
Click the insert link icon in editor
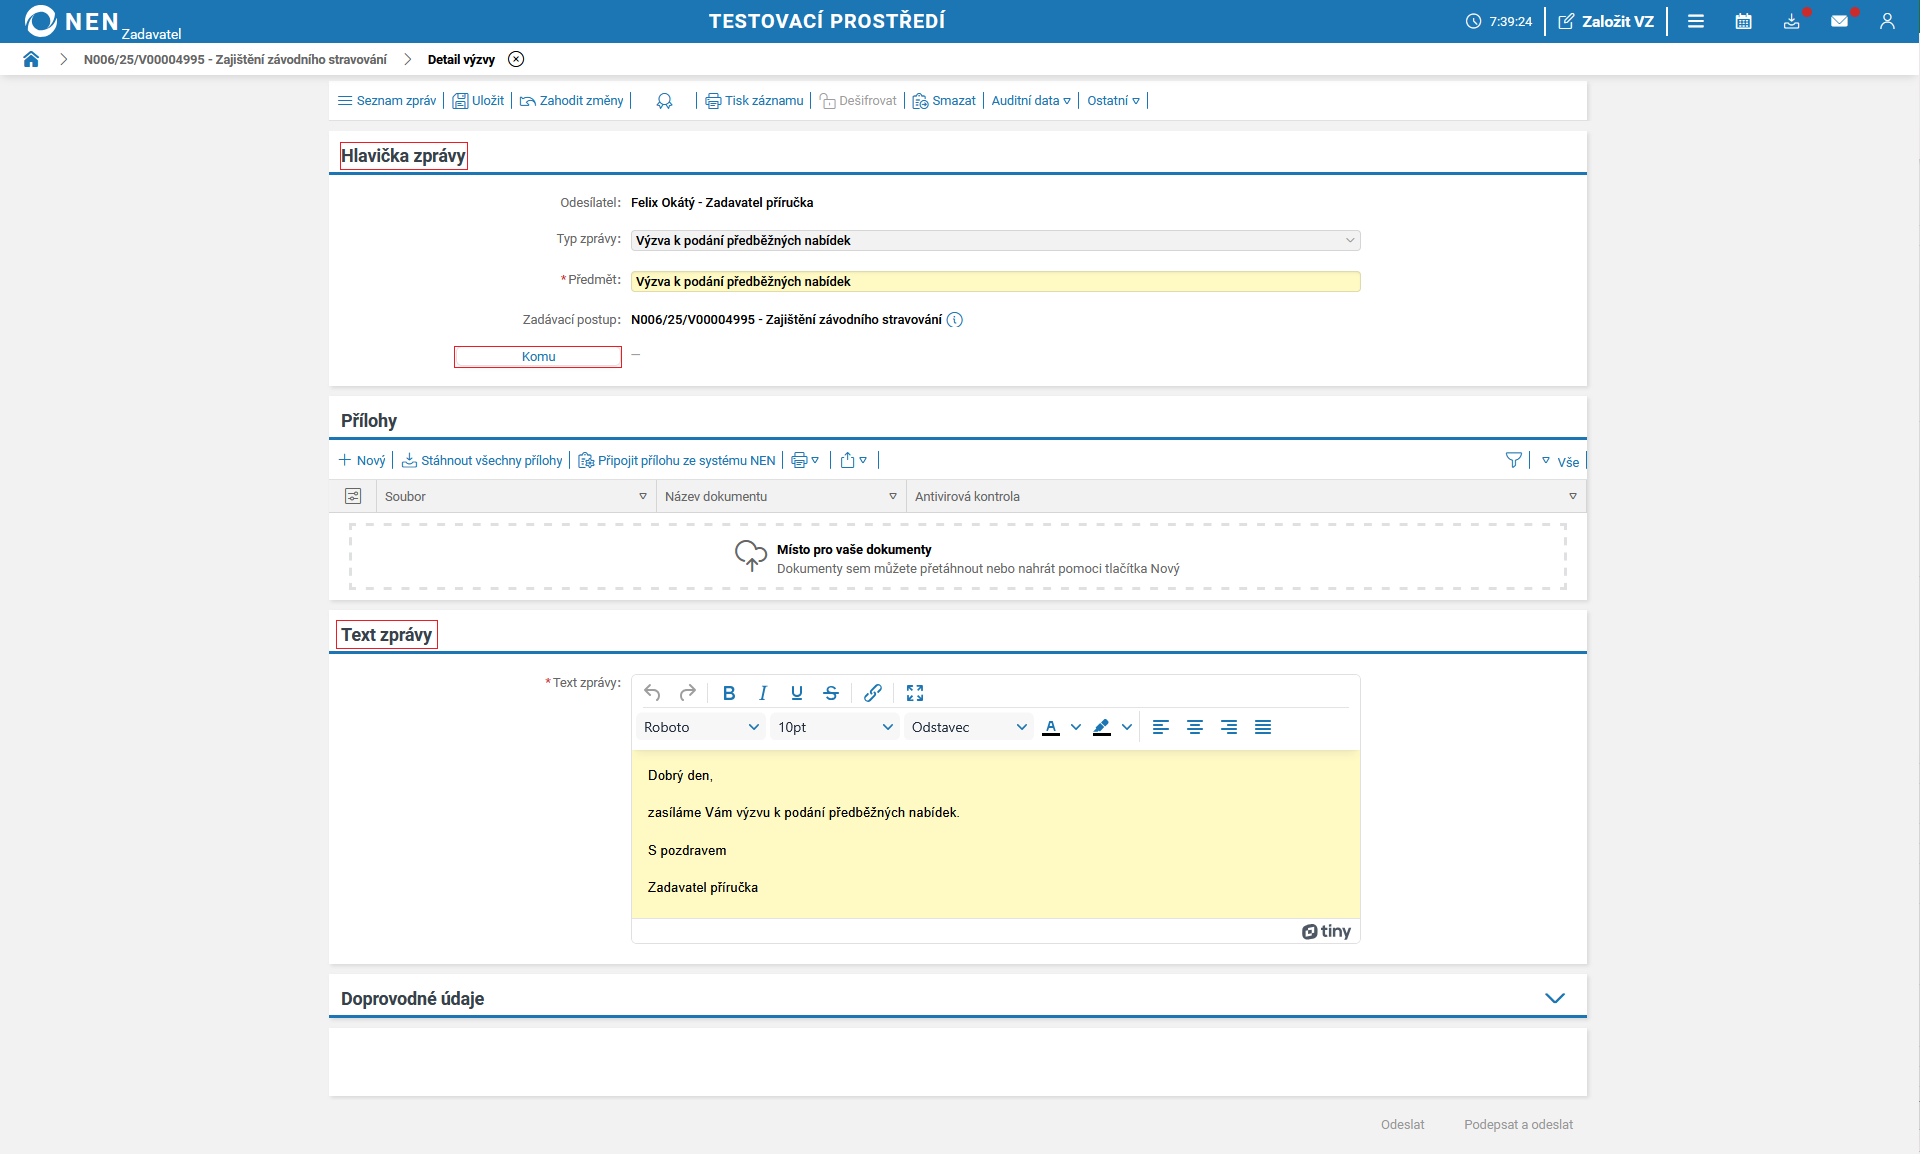click(x=872, y=692)
